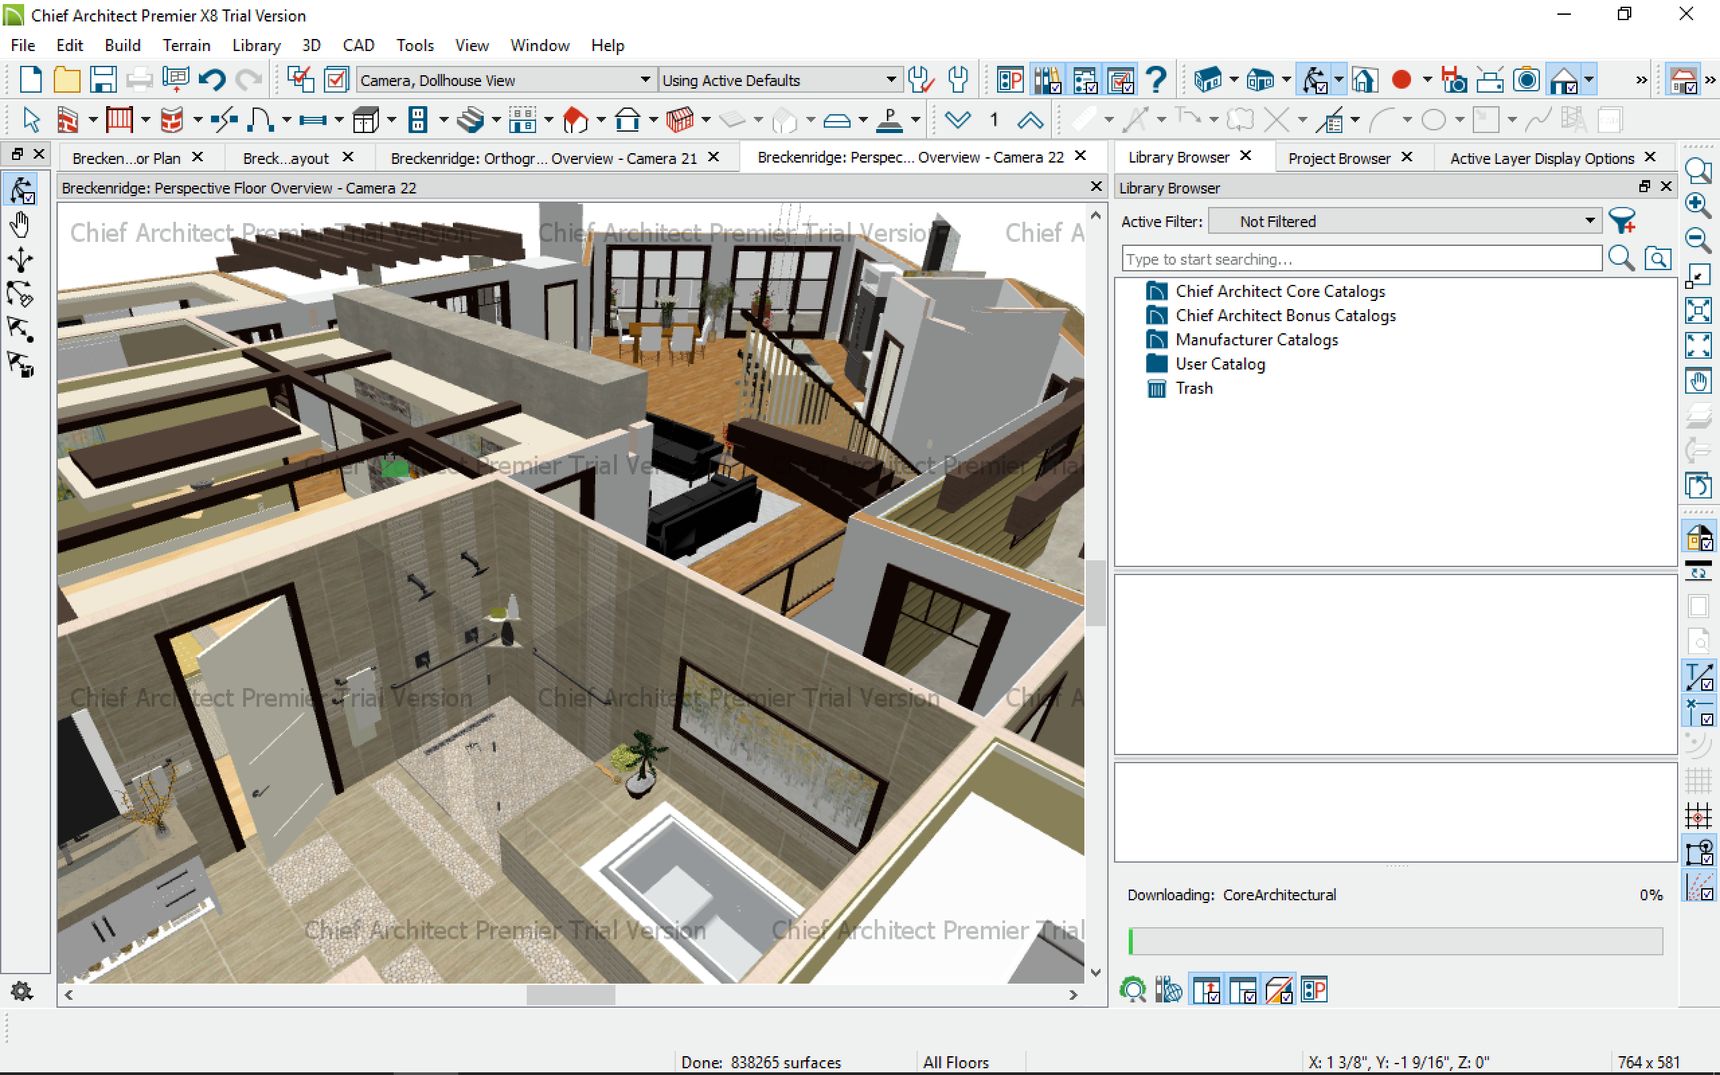
Task: Click the horizontal scrollbar thumb under the view
Action: click(571, 995)
